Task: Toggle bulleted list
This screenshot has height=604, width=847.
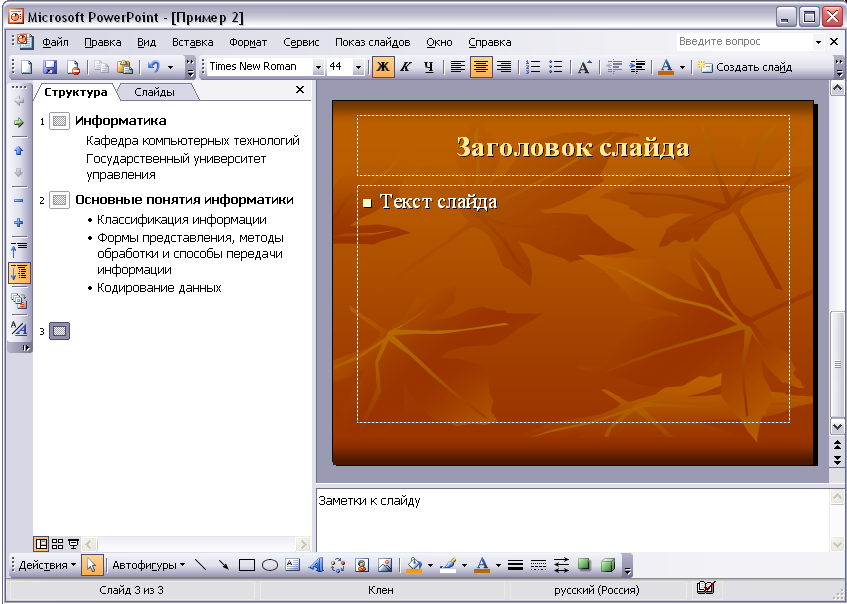Action: [556, 67]
